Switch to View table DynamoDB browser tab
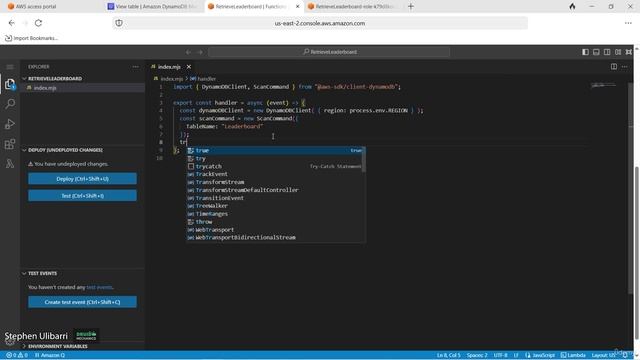The height and width of the screenshot is (360, 640). 153,7
